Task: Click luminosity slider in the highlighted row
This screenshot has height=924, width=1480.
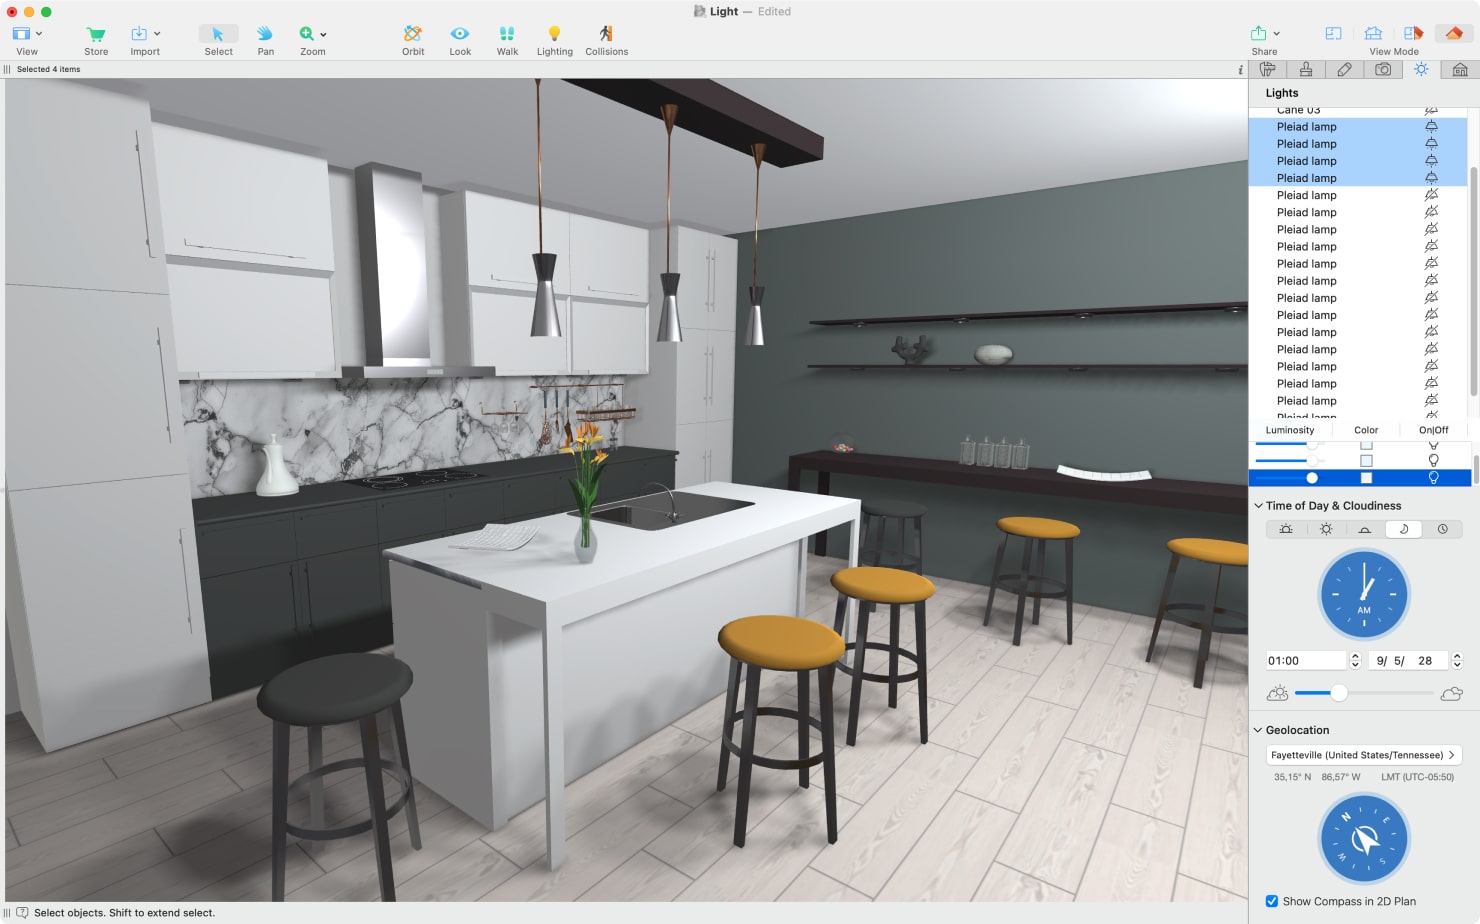Action: pos(1290,478)
